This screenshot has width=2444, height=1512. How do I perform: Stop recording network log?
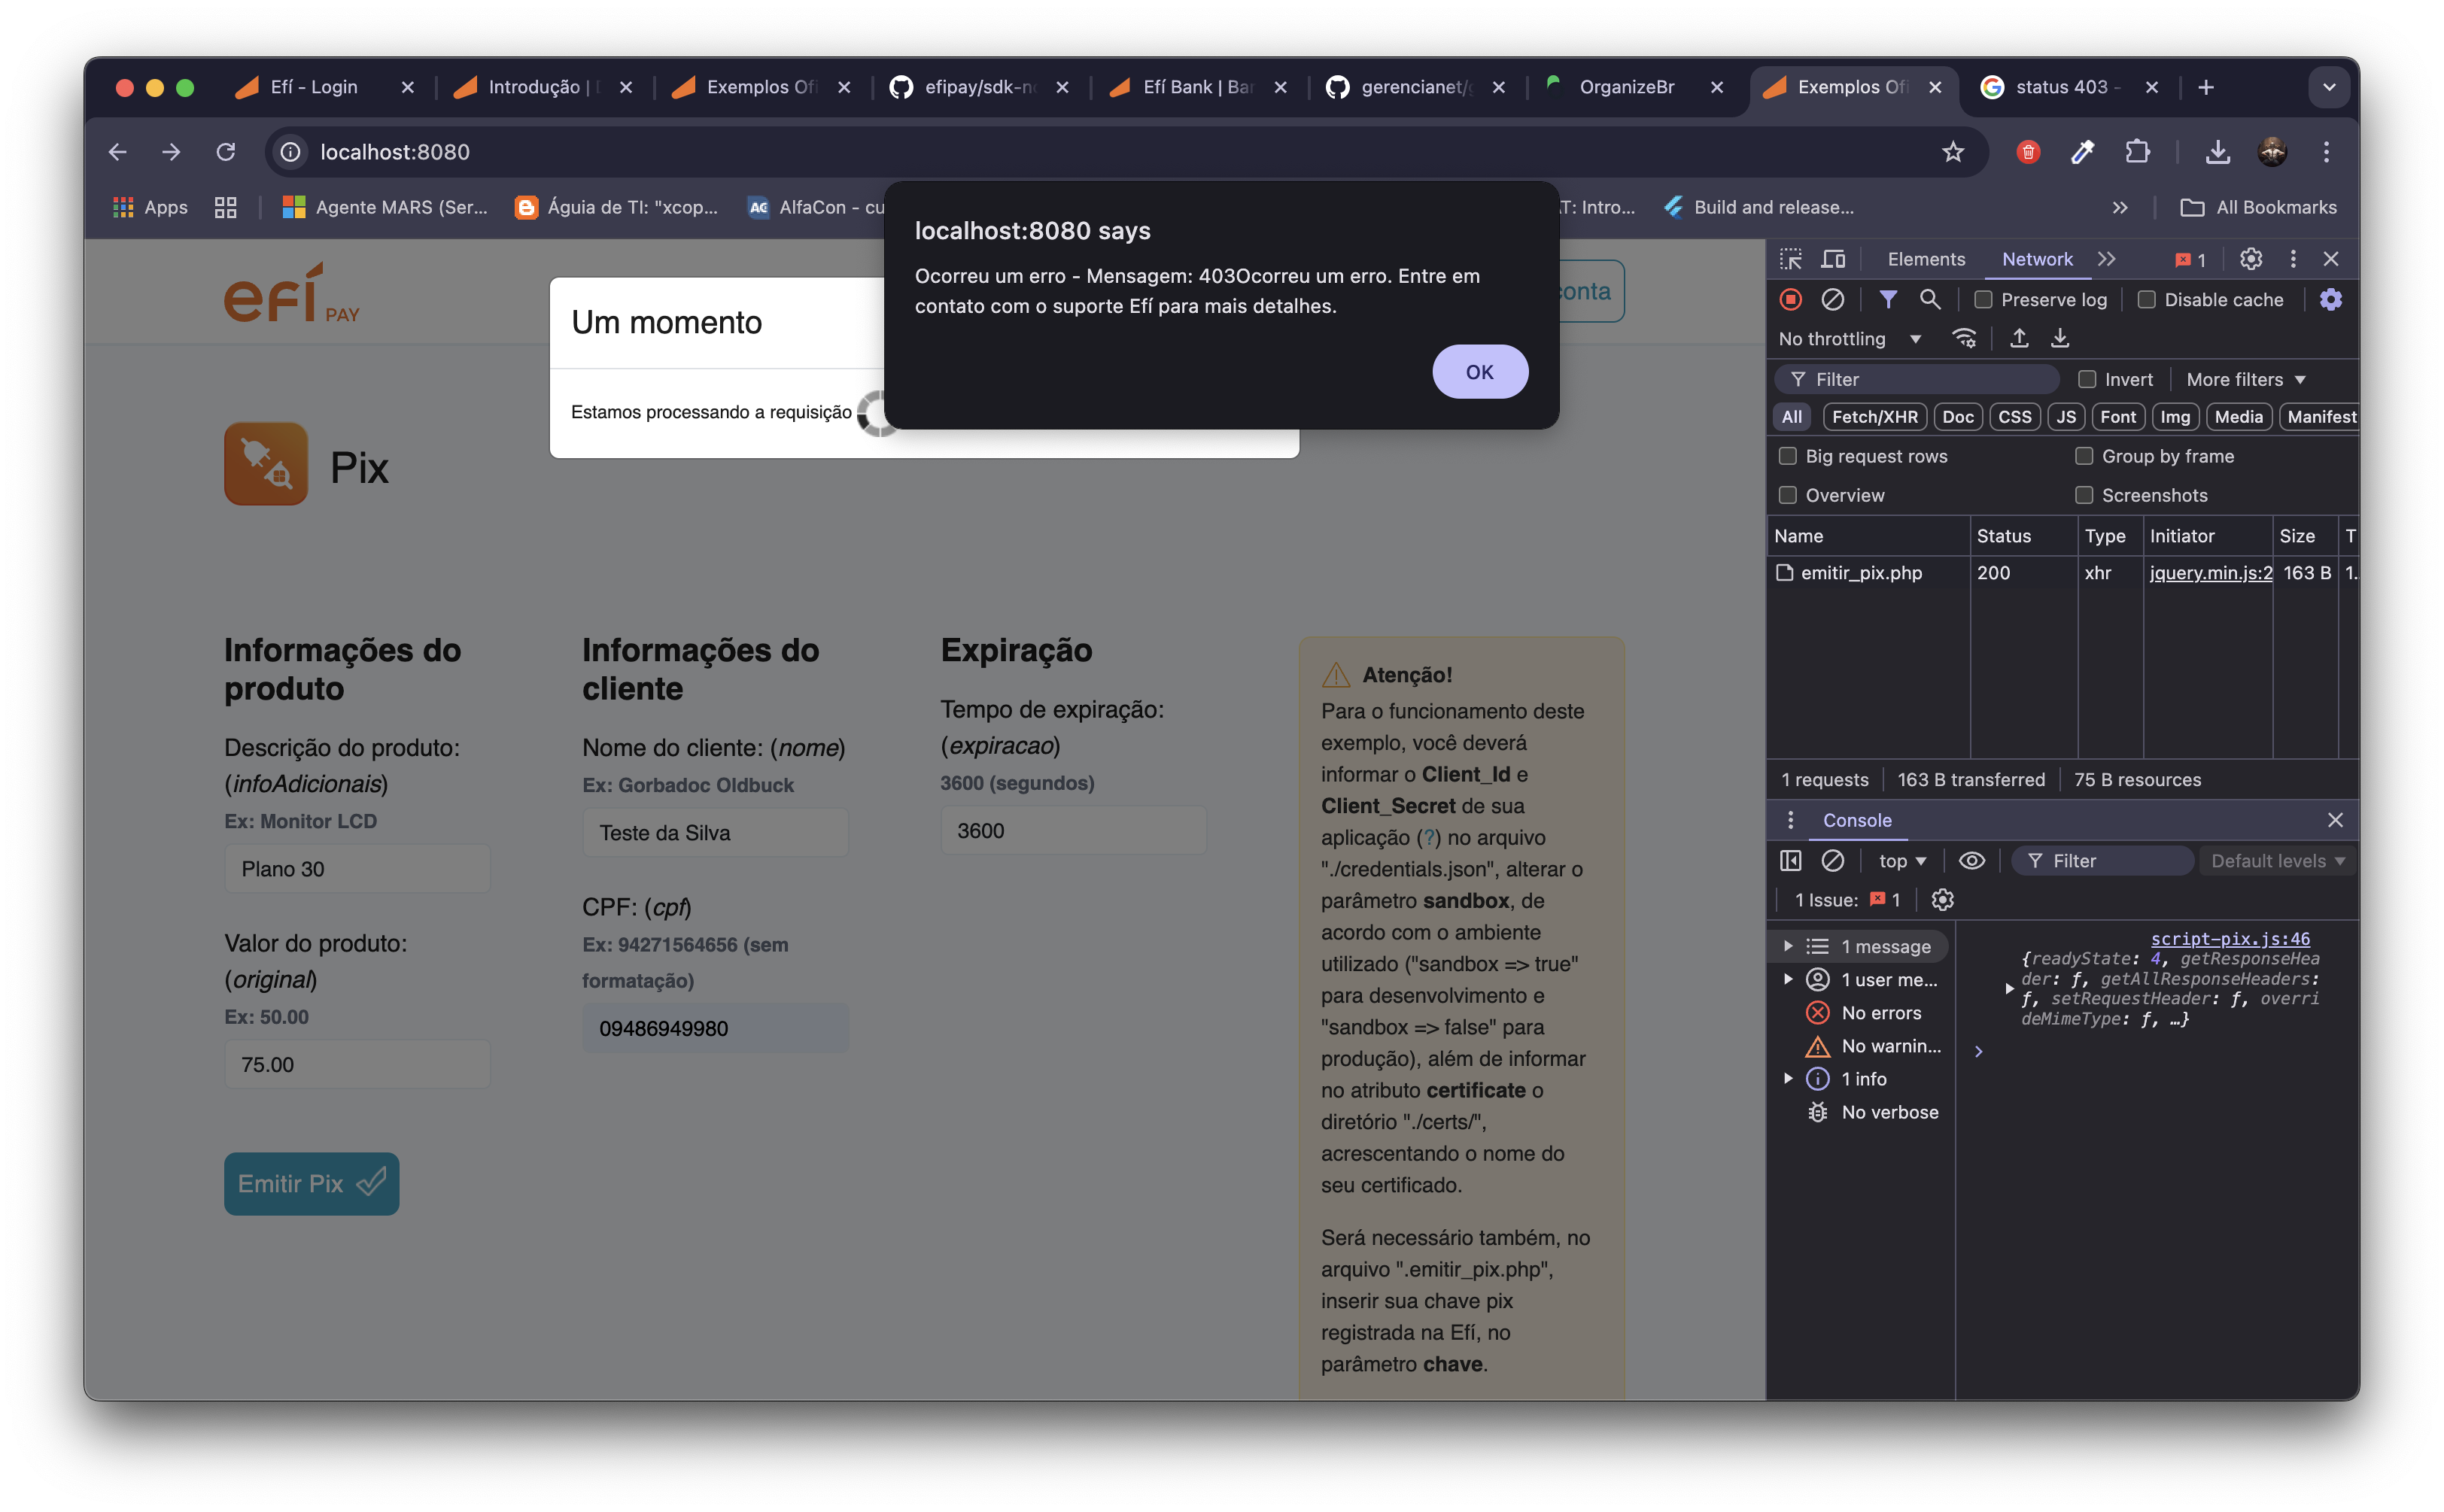point(1791,299)
